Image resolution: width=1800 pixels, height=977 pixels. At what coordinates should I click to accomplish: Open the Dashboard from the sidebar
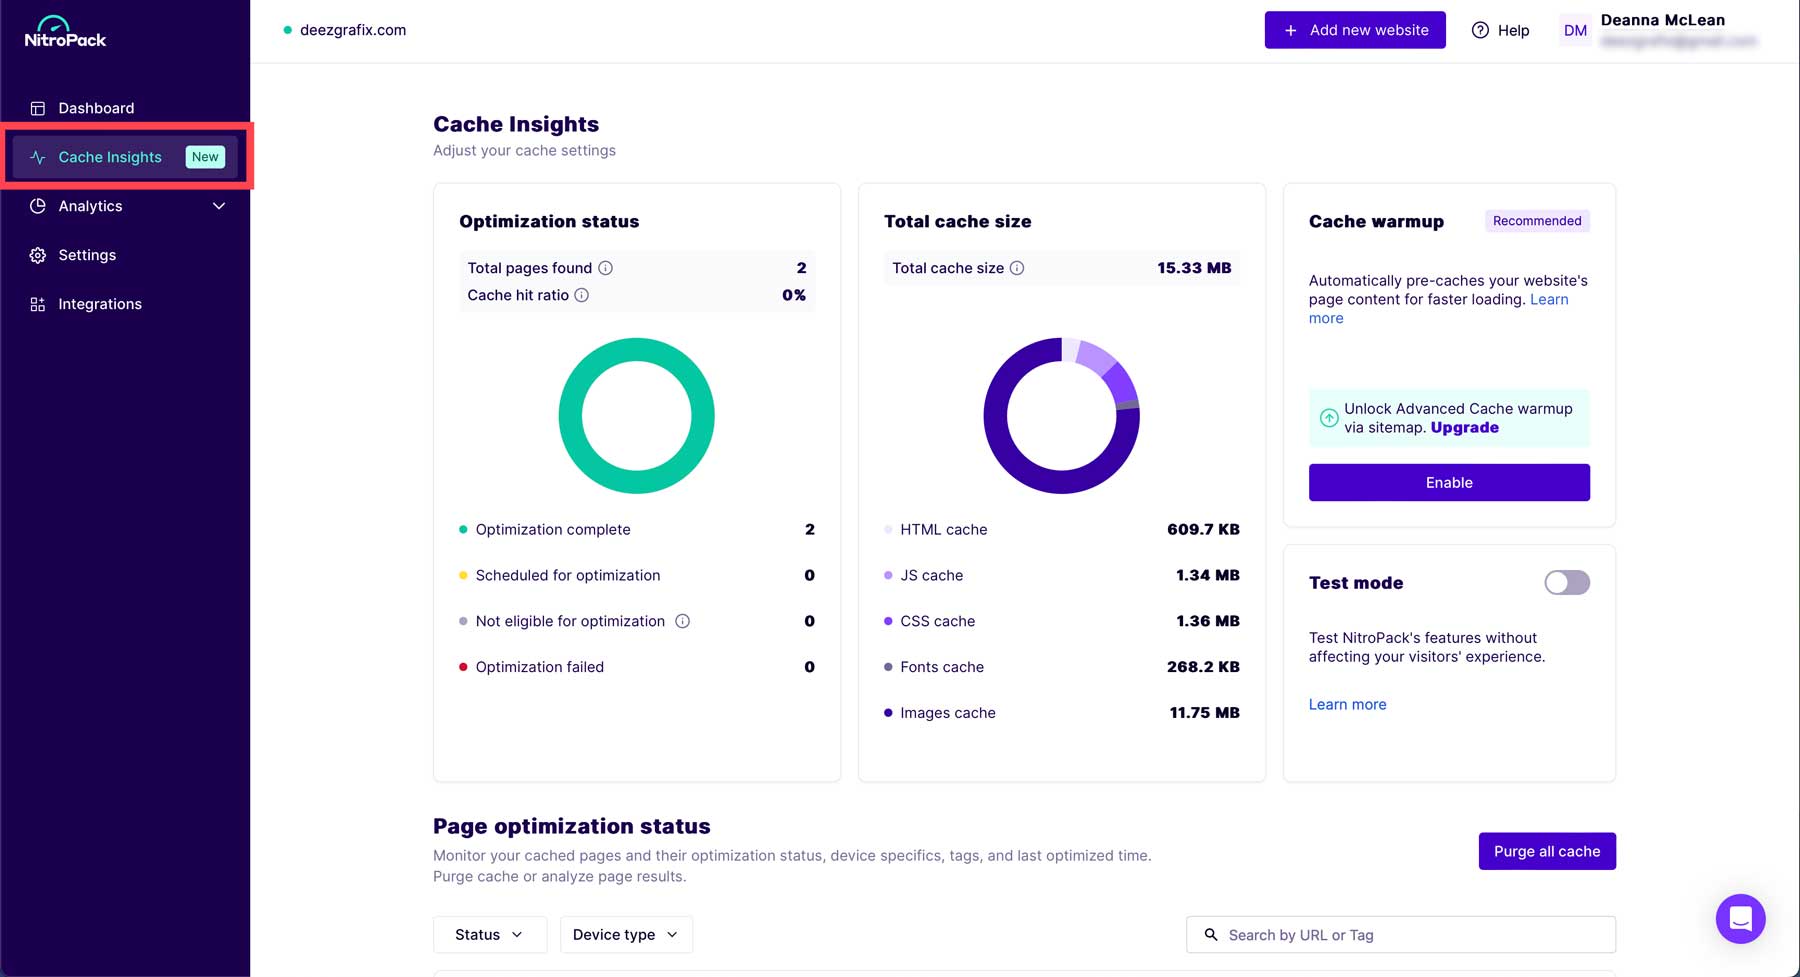pos(96,108)
